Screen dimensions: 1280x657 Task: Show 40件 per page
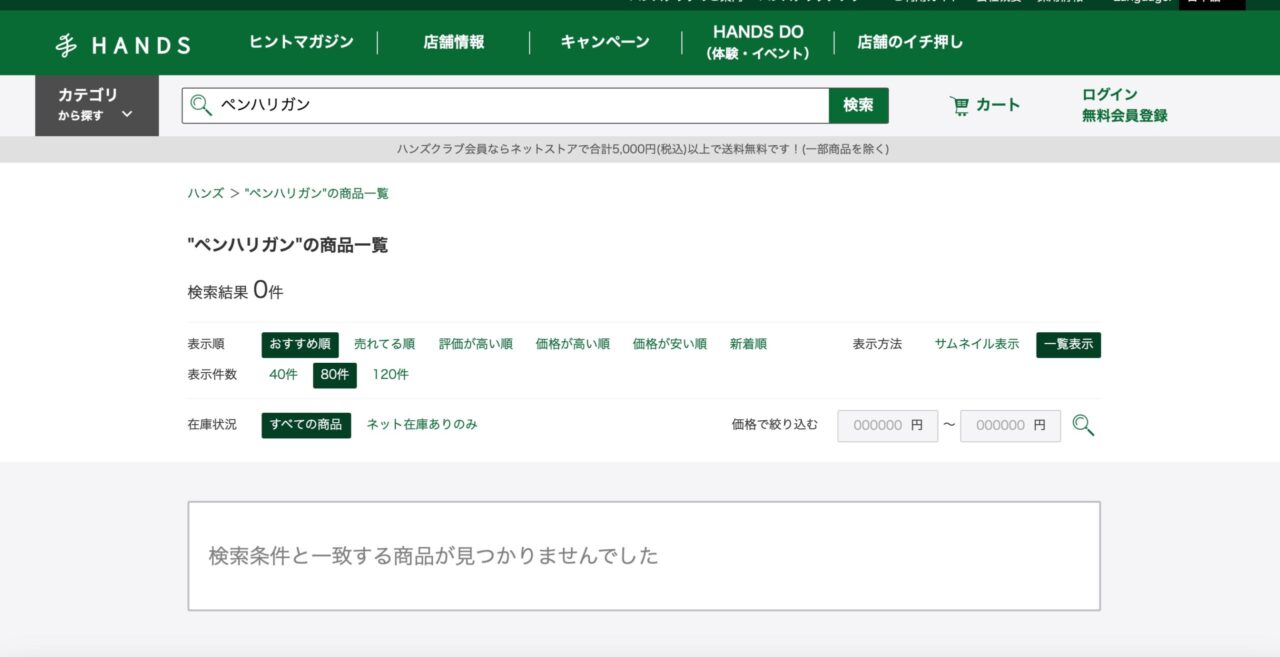pyautogui.click(x=283, y=375)
